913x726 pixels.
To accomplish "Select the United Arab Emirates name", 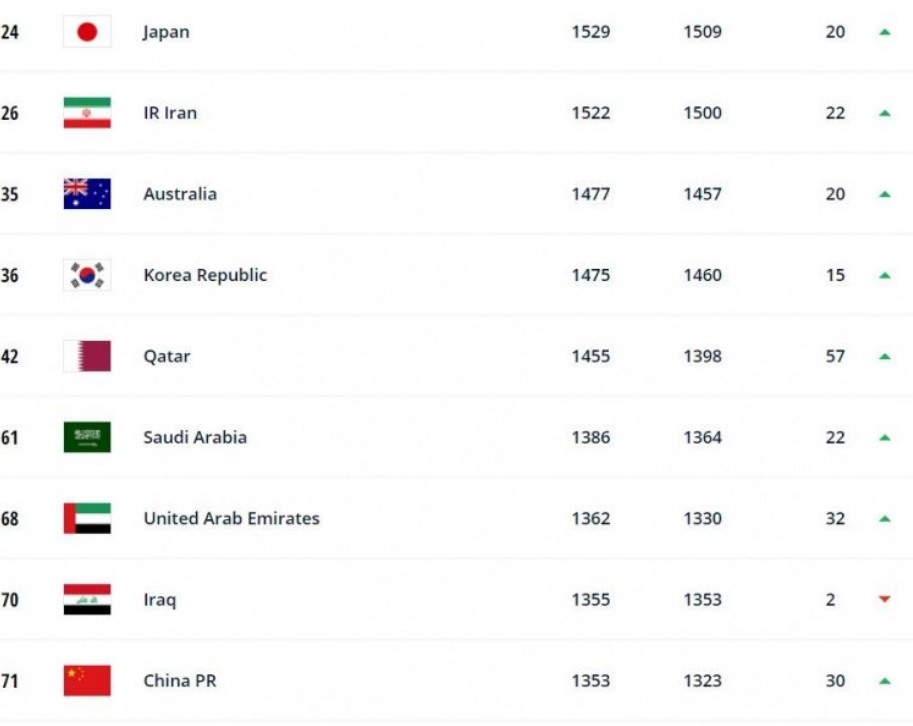I will [231, 518].
